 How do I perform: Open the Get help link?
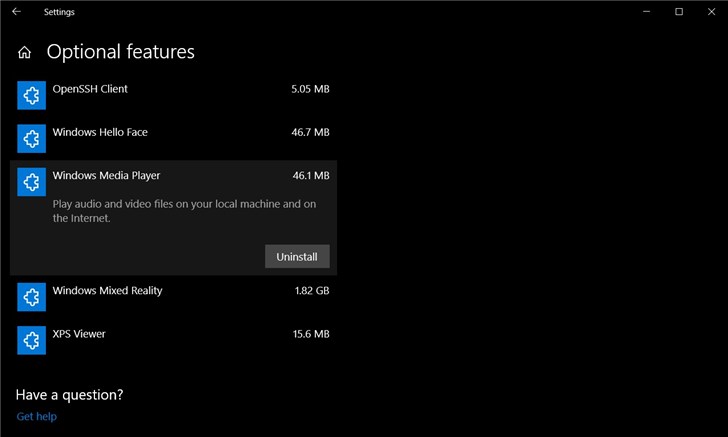pyautogui.click(x=37, y=417)
